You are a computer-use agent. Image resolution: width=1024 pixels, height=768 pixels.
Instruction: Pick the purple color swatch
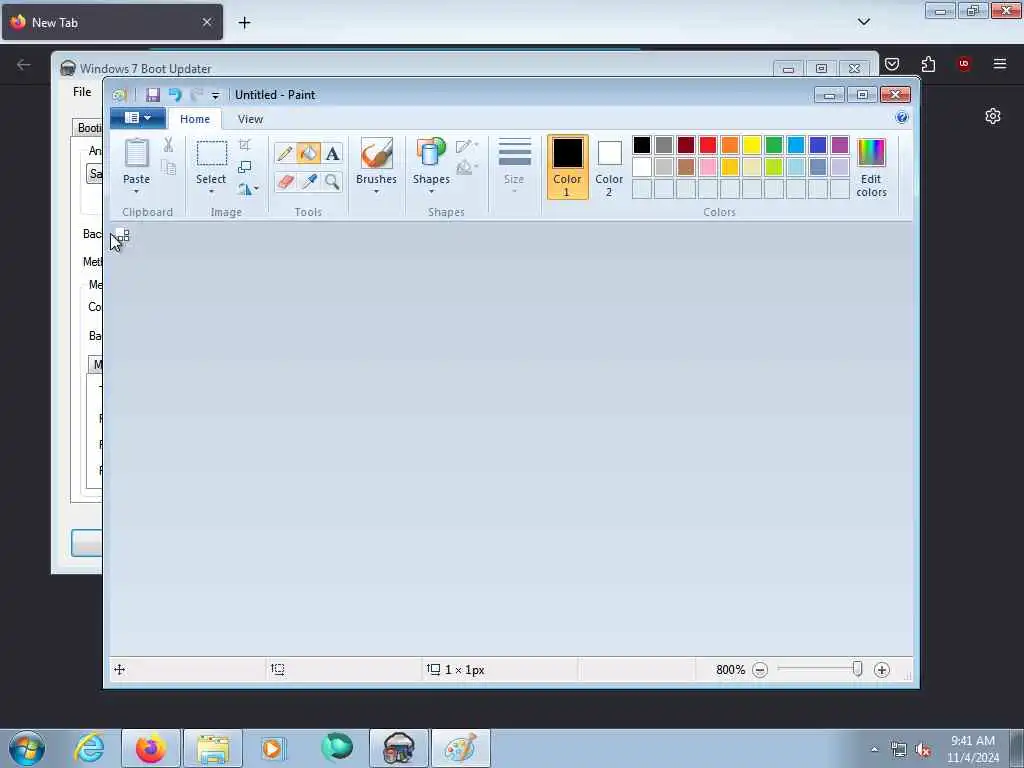tap(840, 145)
